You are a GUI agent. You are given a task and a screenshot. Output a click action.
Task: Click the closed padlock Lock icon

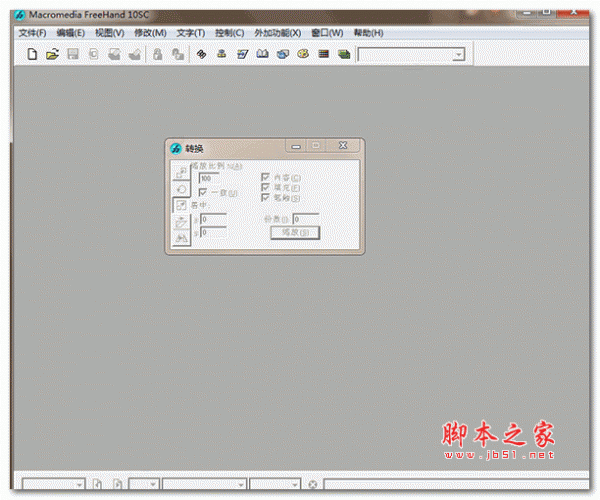(x=157, y=54)
